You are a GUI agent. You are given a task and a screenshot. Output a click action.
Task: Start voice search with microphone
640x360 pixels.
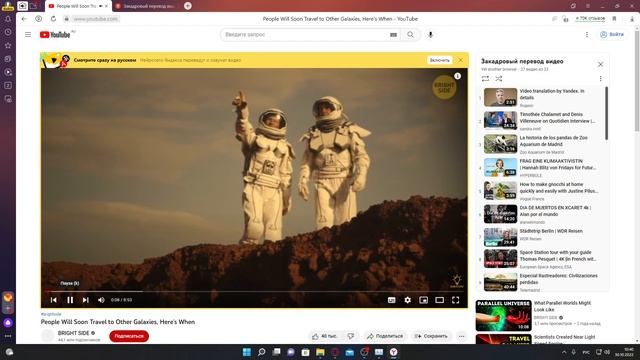point(430,35)
